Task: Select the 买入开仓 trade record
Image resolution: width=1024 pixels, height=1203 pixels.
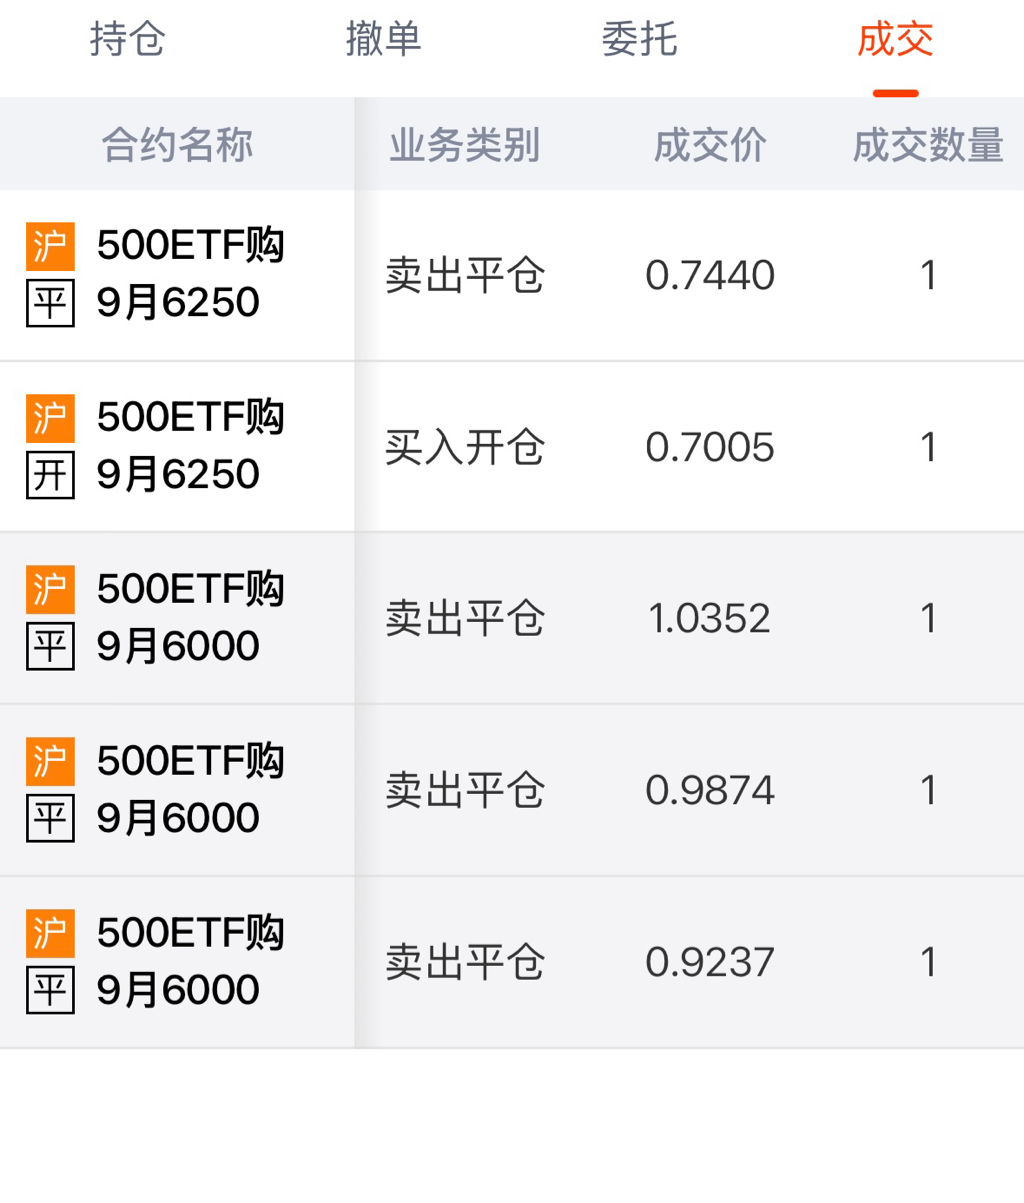Action: coord(465,447)
